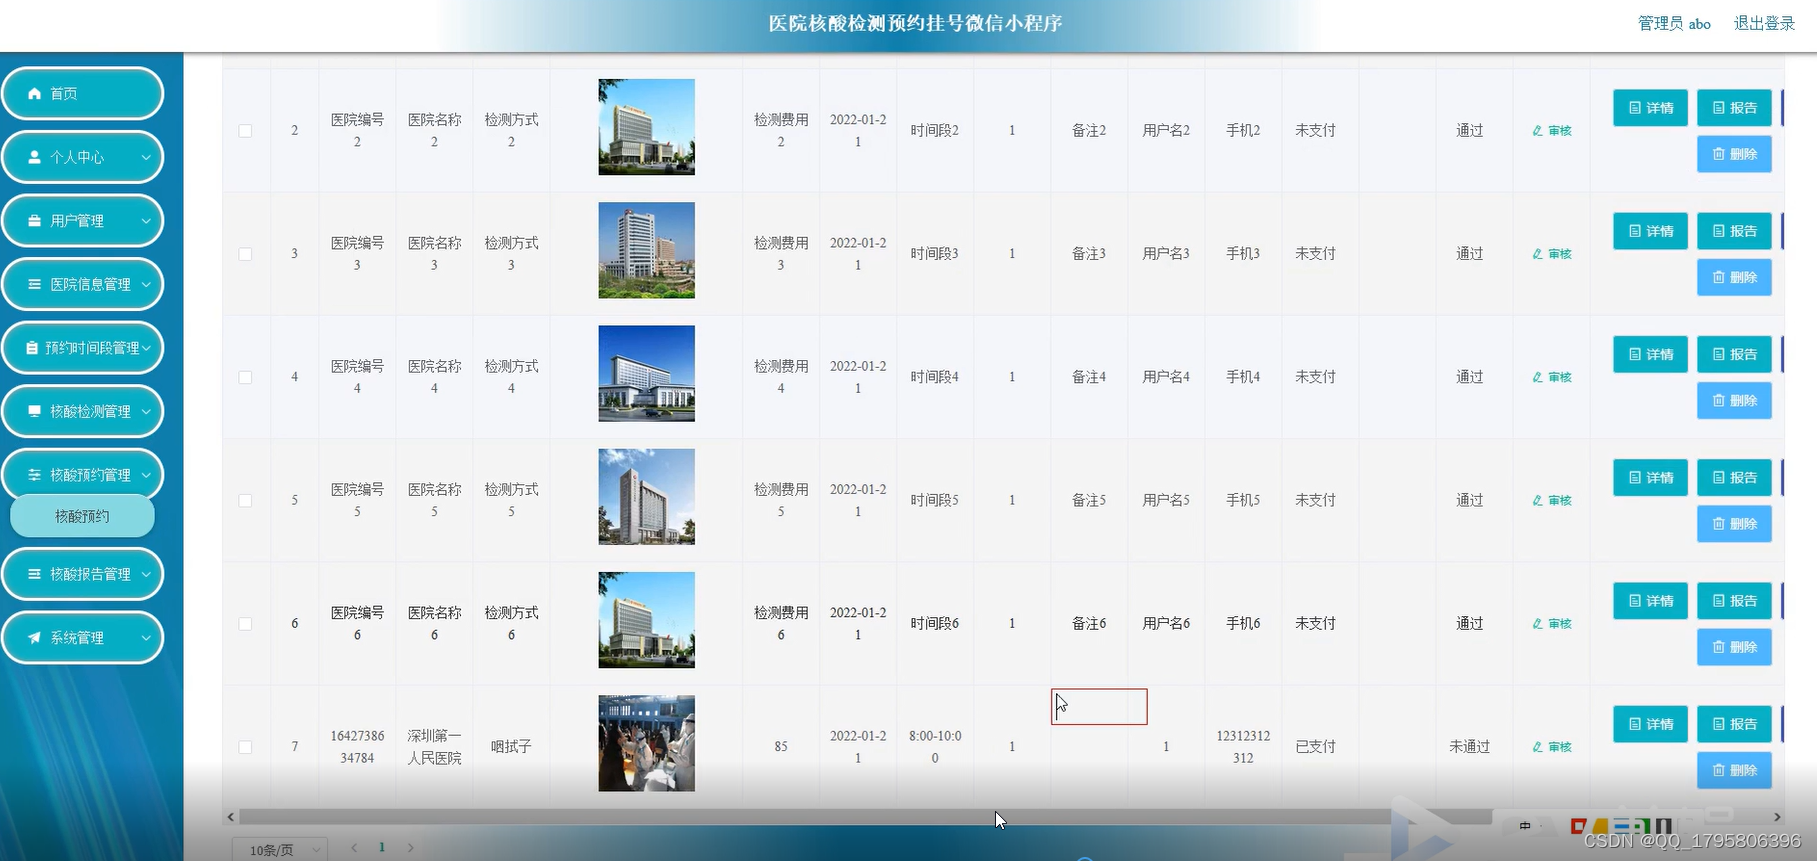
Task: Tick the checkbox for row 4
Action: click(245, 377)
